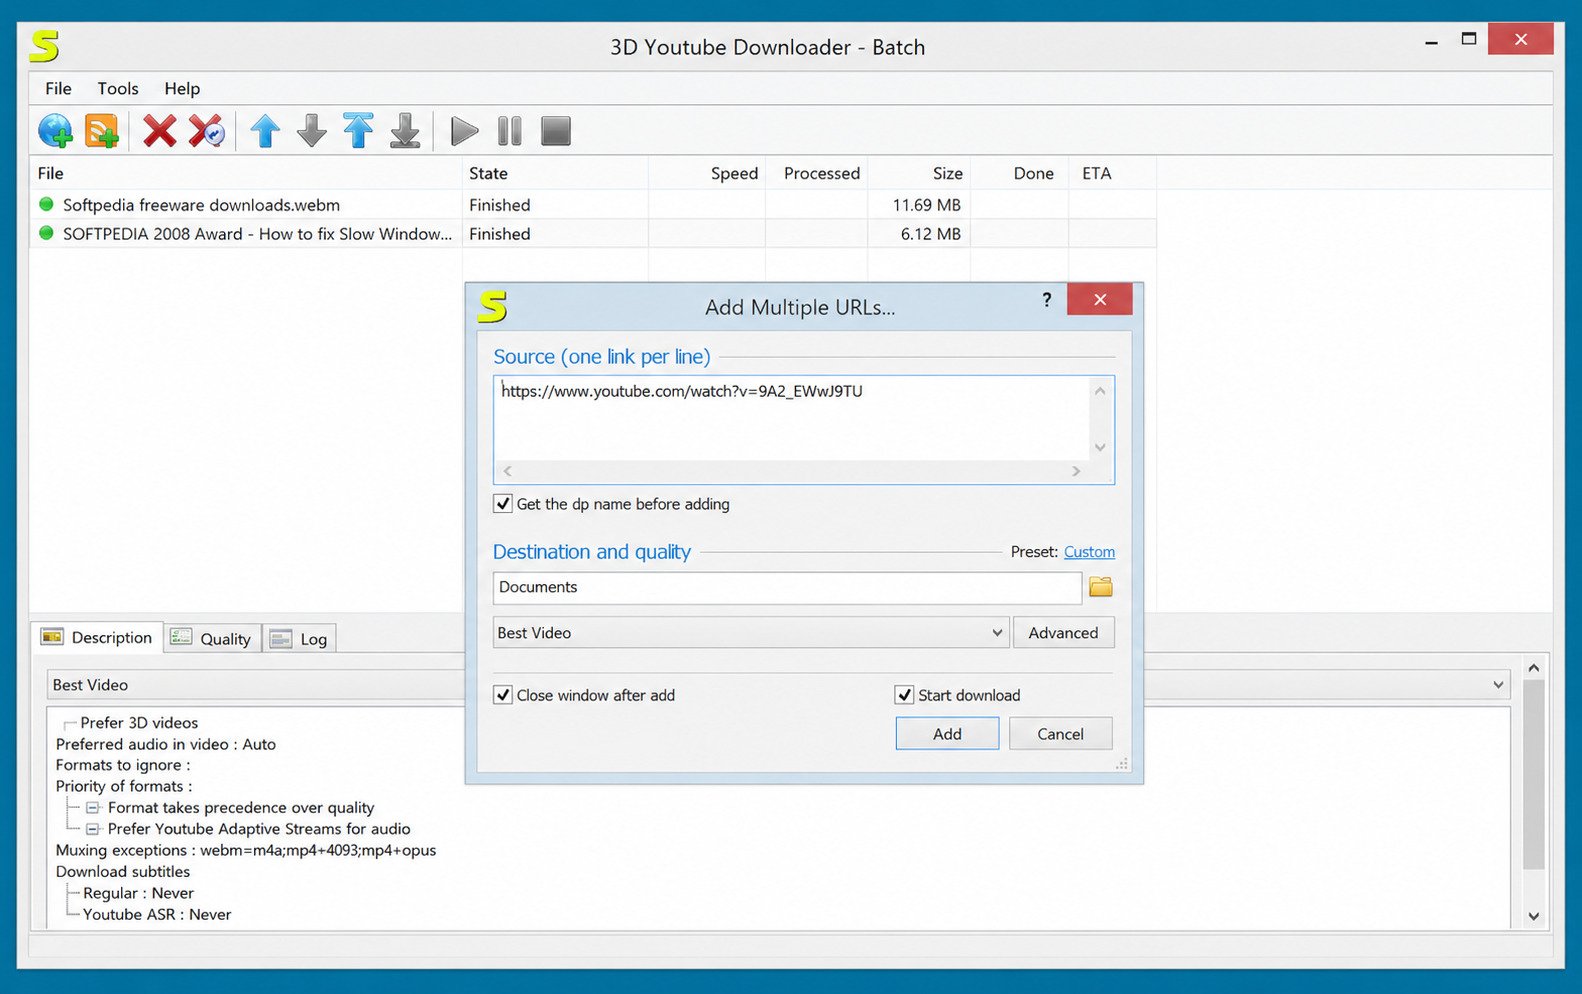Click the Description tab icon
Image resolution: width=1582 pixels, height=994 pixels.
click(52, 637)
